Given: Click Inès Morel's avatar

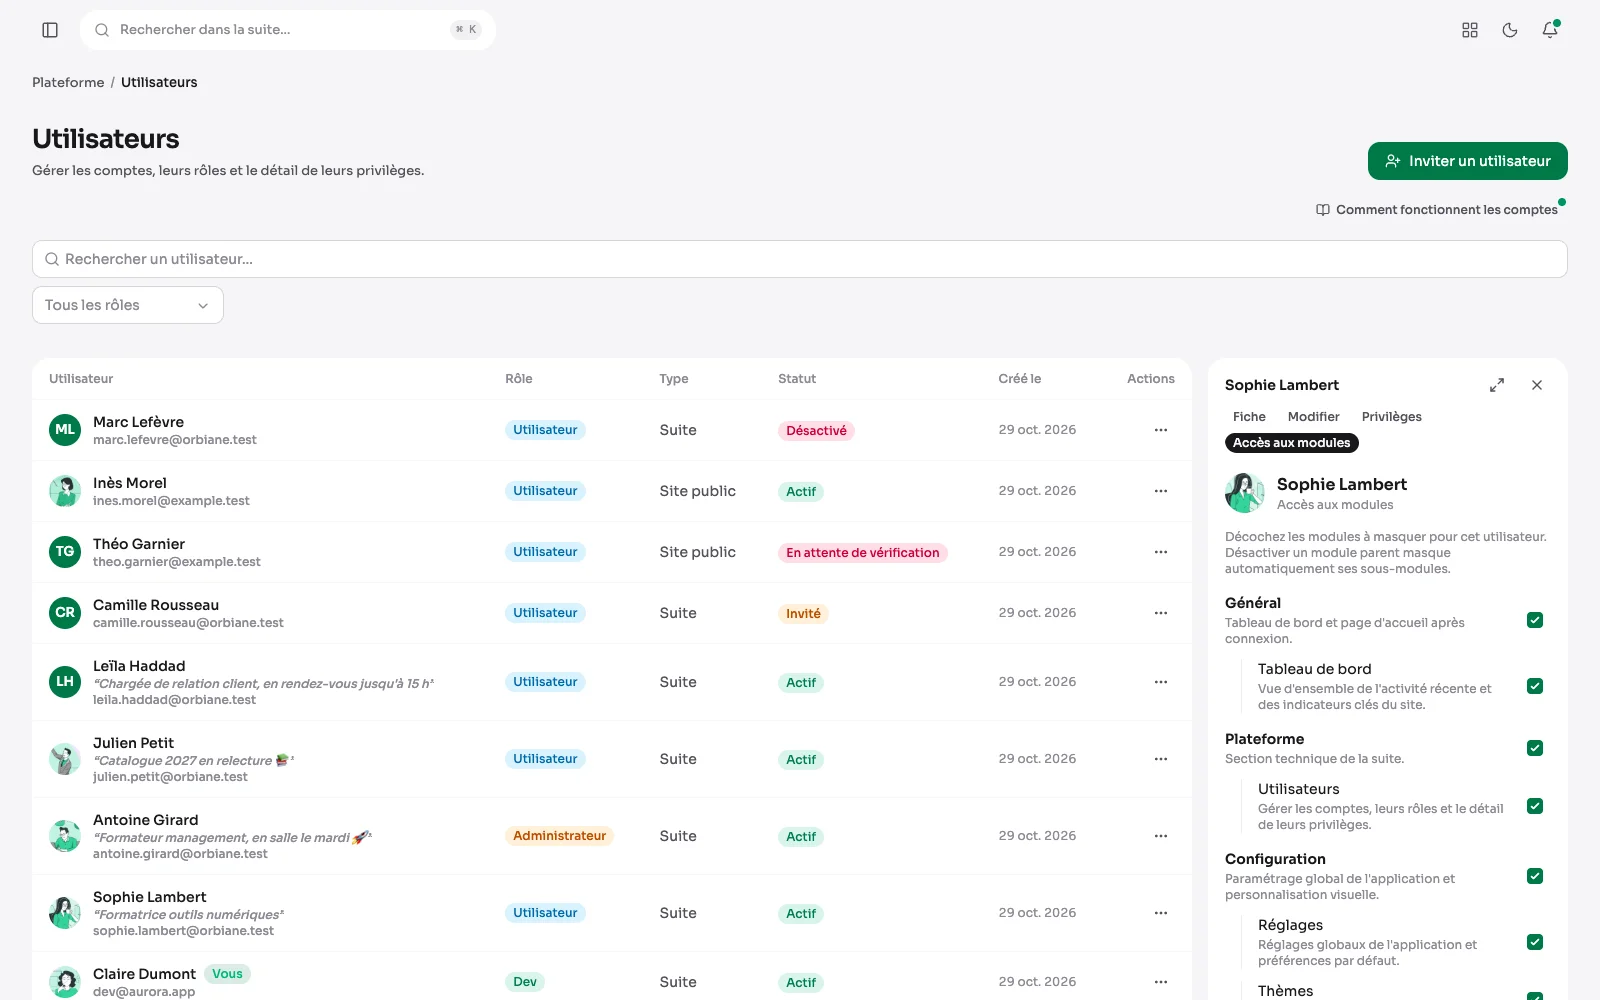Looking at the screenshot, I should point(65,491).
